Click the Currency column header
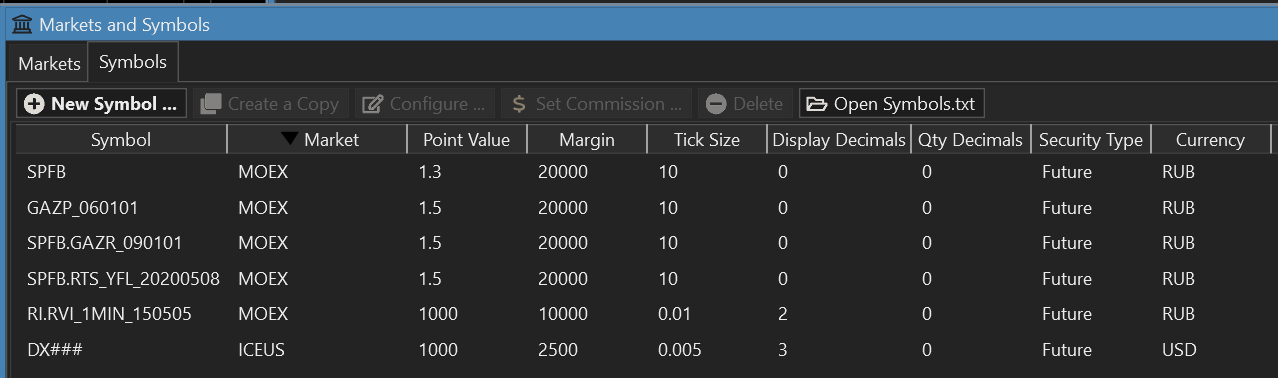The width and height of the screenshot is (1278, 378). 1210,140
